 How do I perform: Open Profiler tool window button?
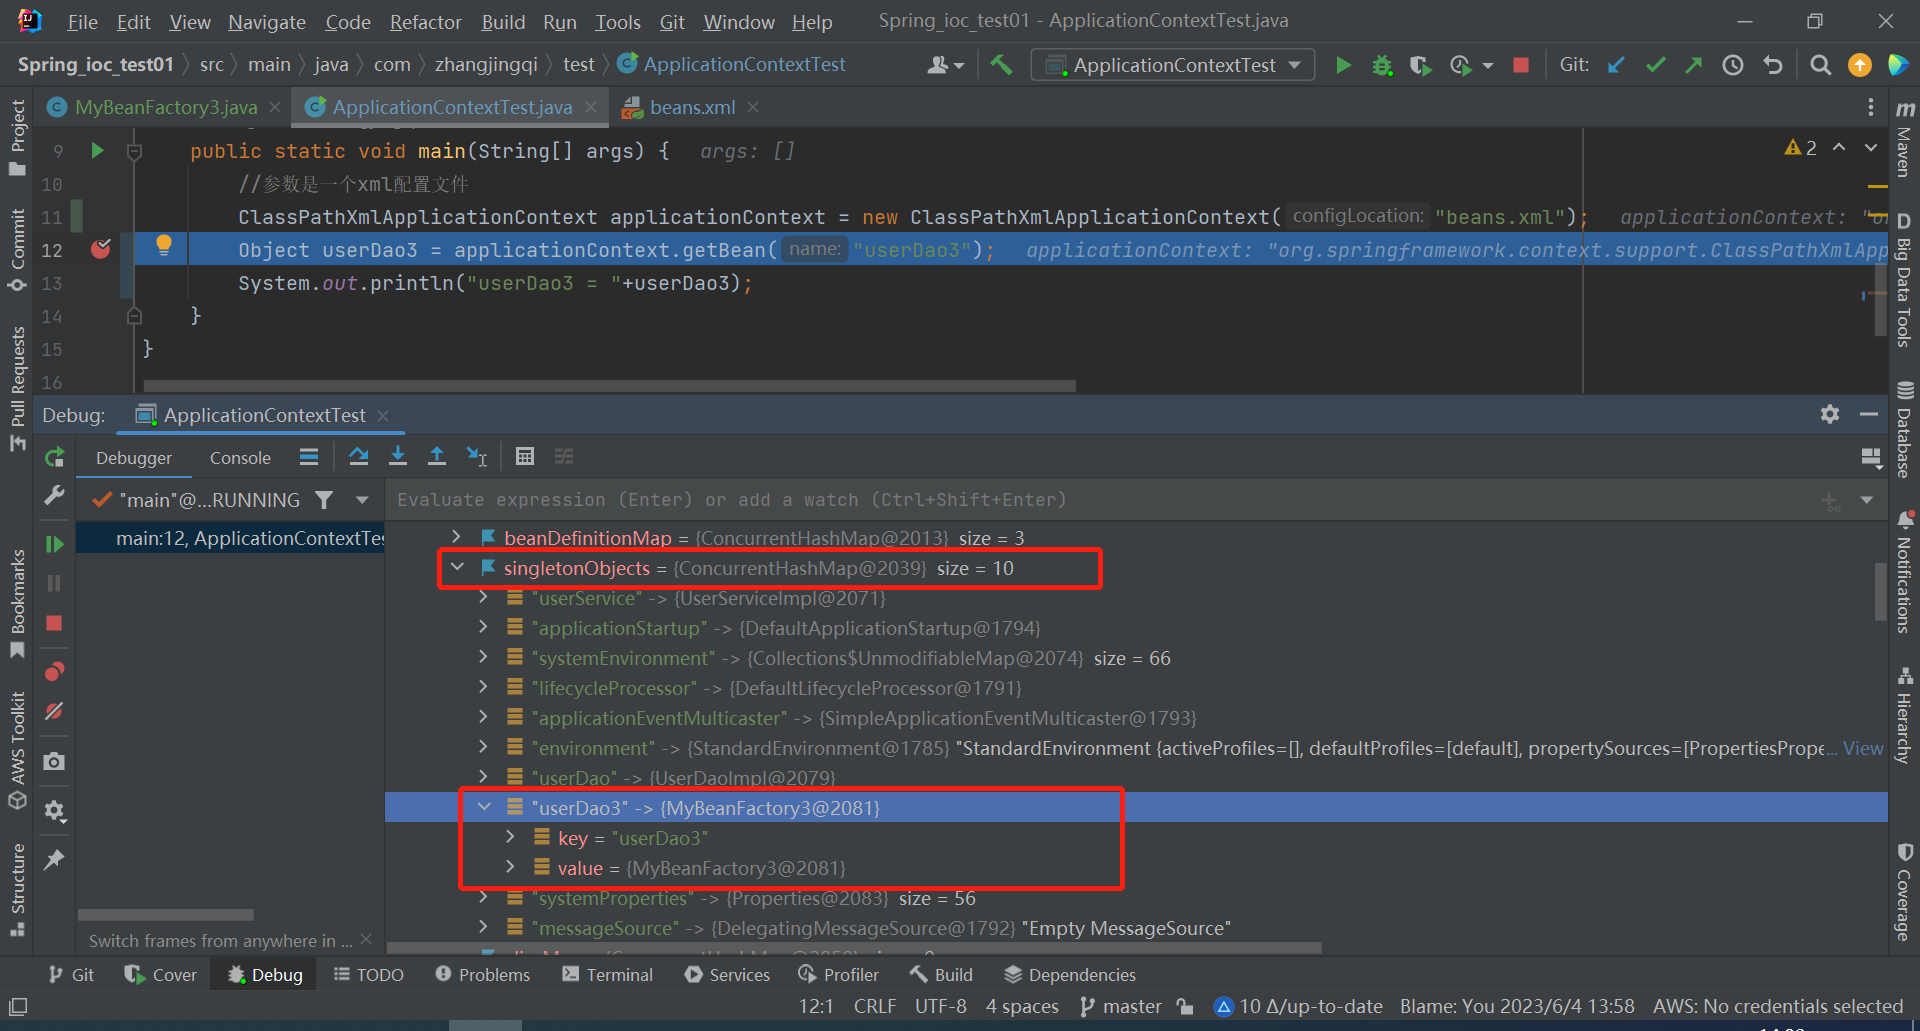pos(839,975)
